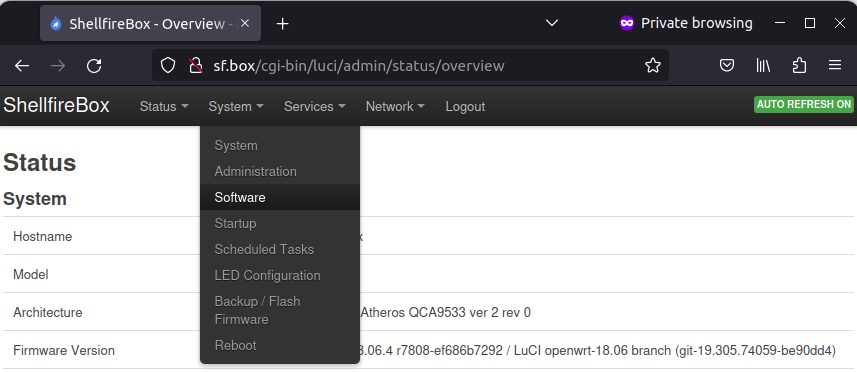
Task: Open the LED Configuration menu entry
Action: (280, 275)
